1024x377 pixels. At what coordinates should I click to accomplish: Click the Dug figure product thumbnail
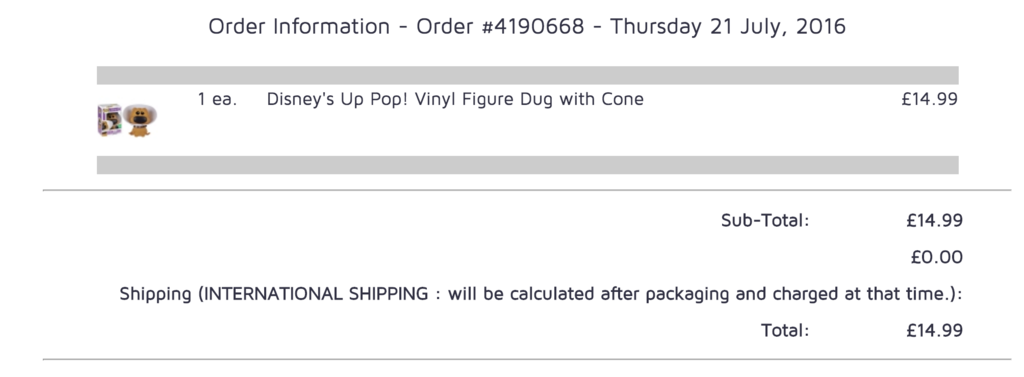[140, 121]
